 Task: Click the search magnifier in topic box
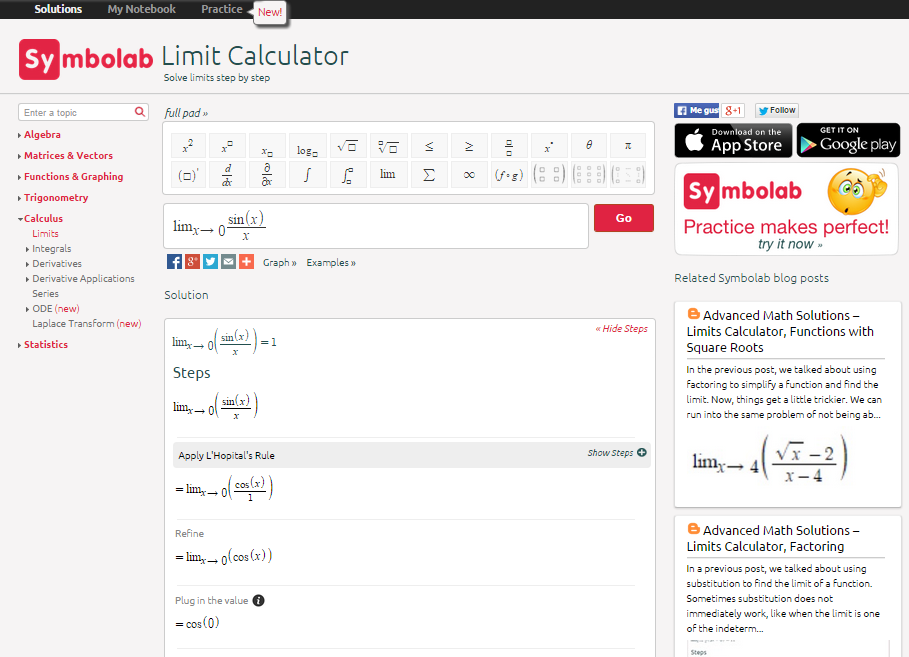click(x=140, y=113)
